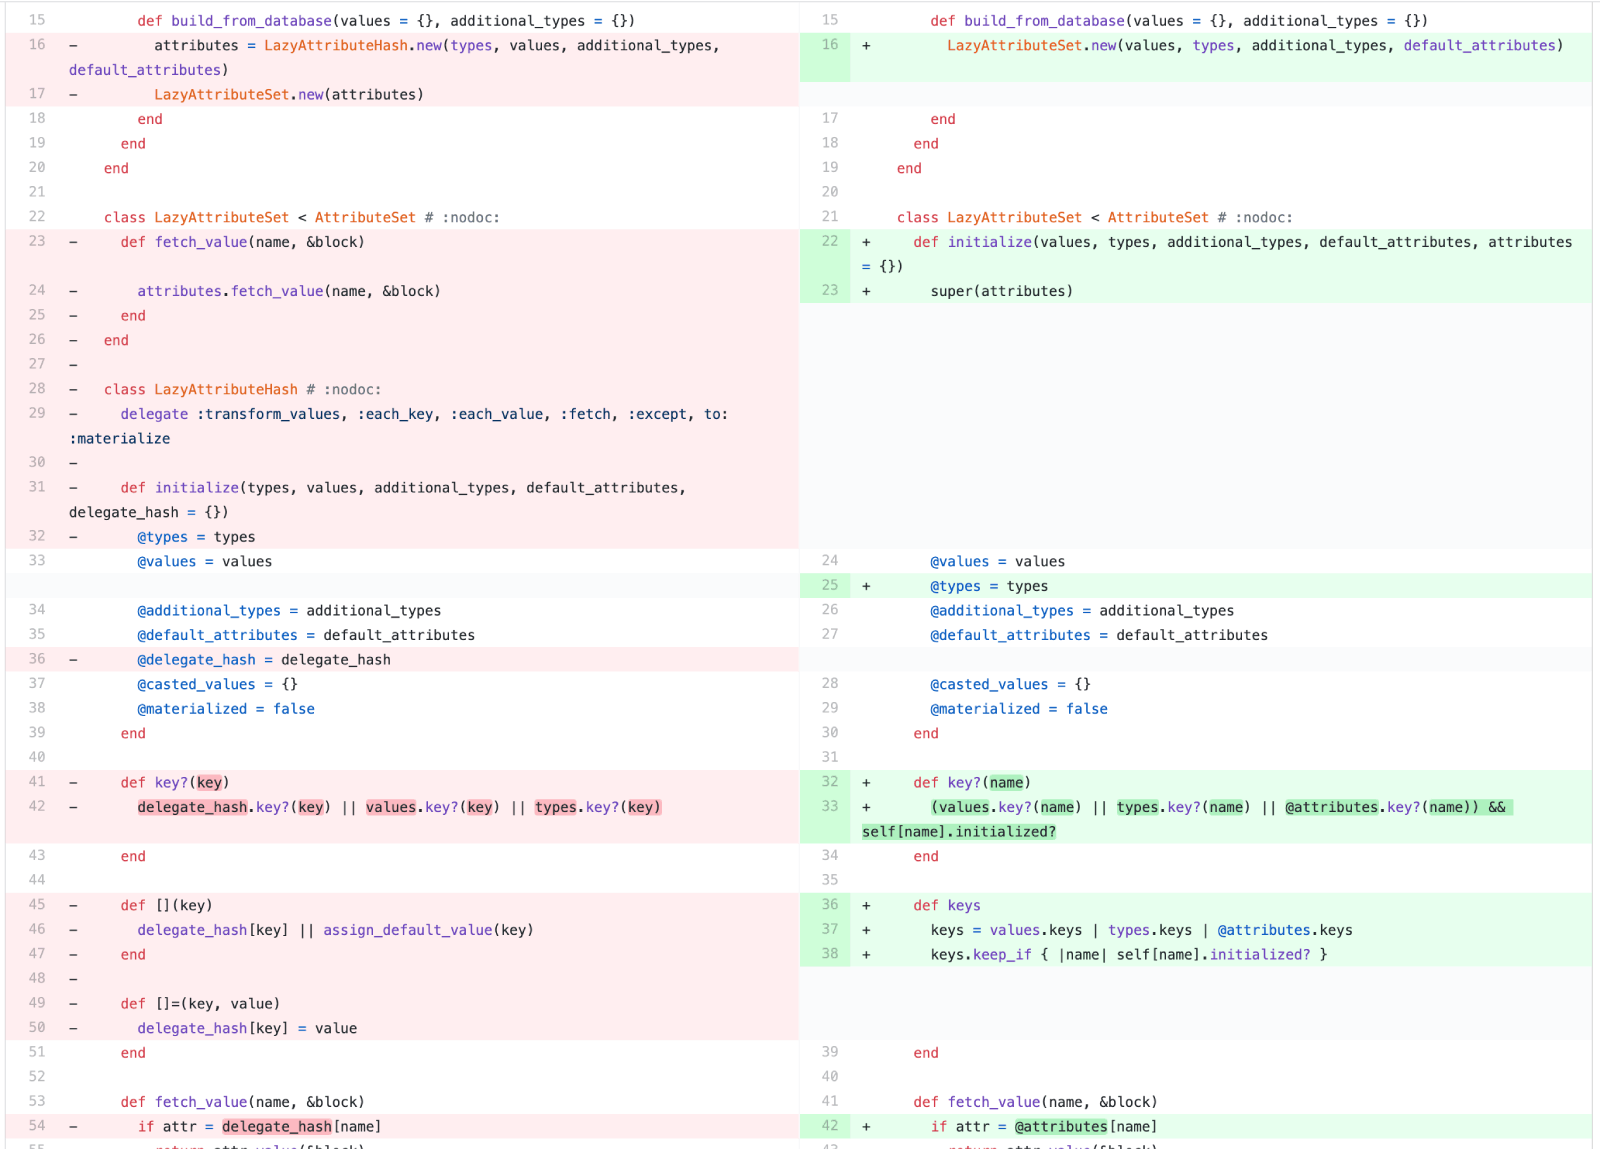Click the build_from_database method name
The width and height of the screenshot is (1600, 1149).
tap(250, 20)
